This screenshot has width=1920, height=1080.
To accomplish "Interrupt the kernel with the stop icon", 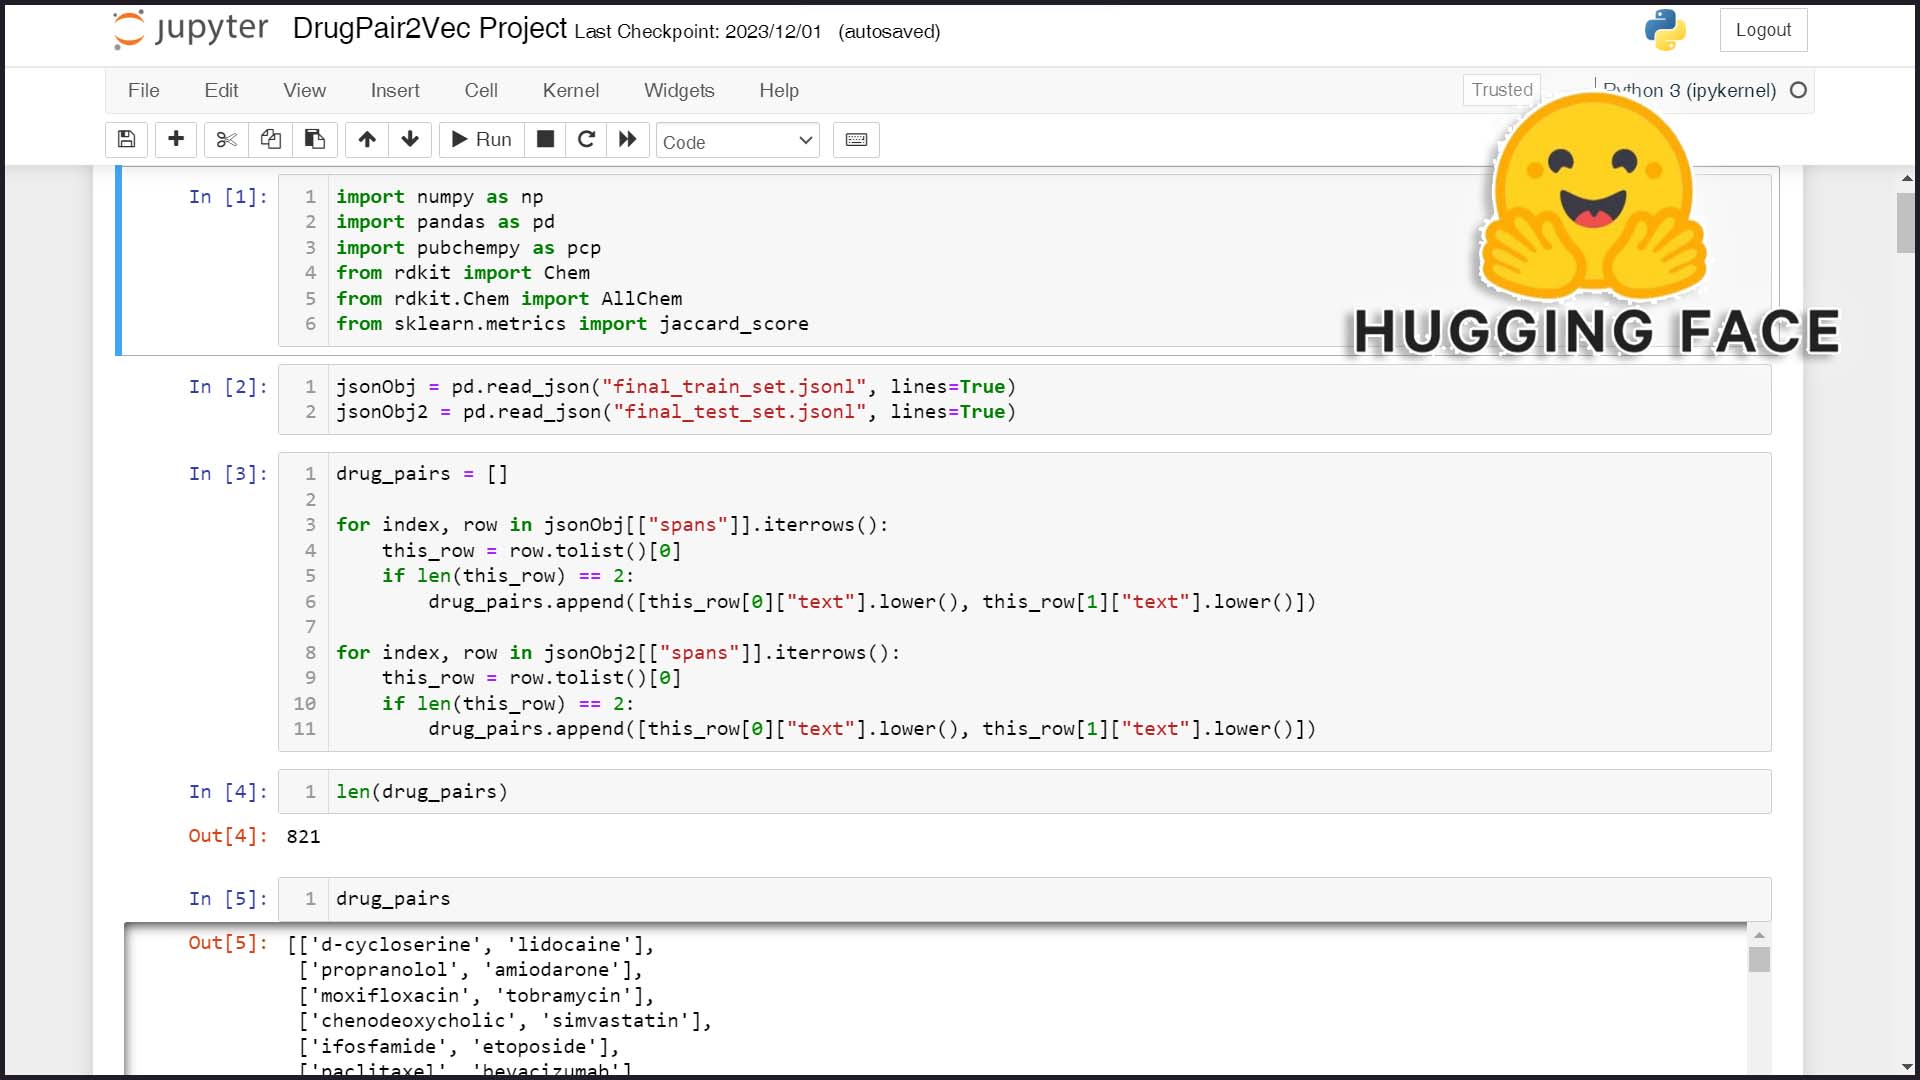I will 545,140.
